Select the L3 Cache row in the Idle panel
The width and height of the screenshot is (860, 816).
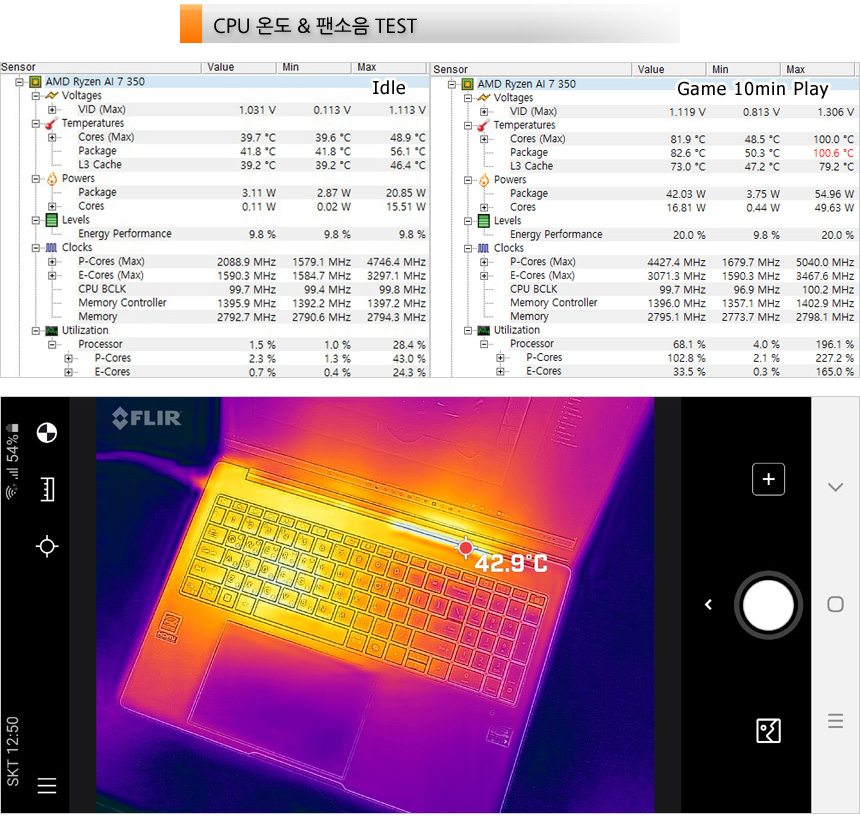[100, 165]
